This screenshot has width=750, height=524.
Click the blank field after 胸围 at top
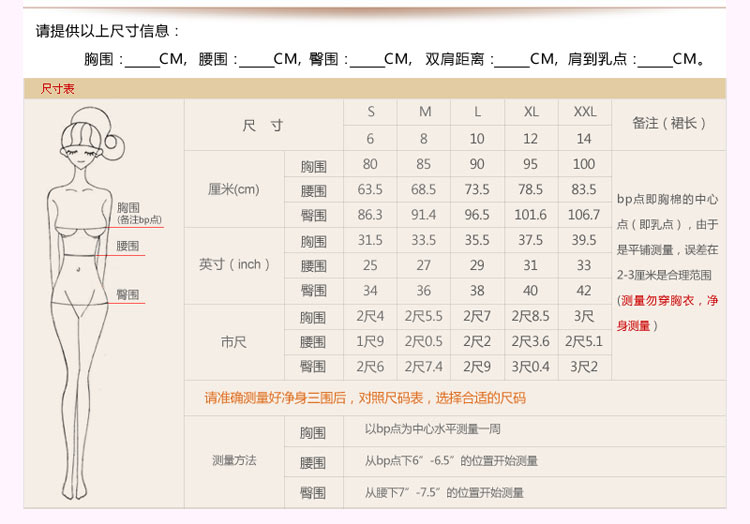pyautogui.click(x=142, y=60)
